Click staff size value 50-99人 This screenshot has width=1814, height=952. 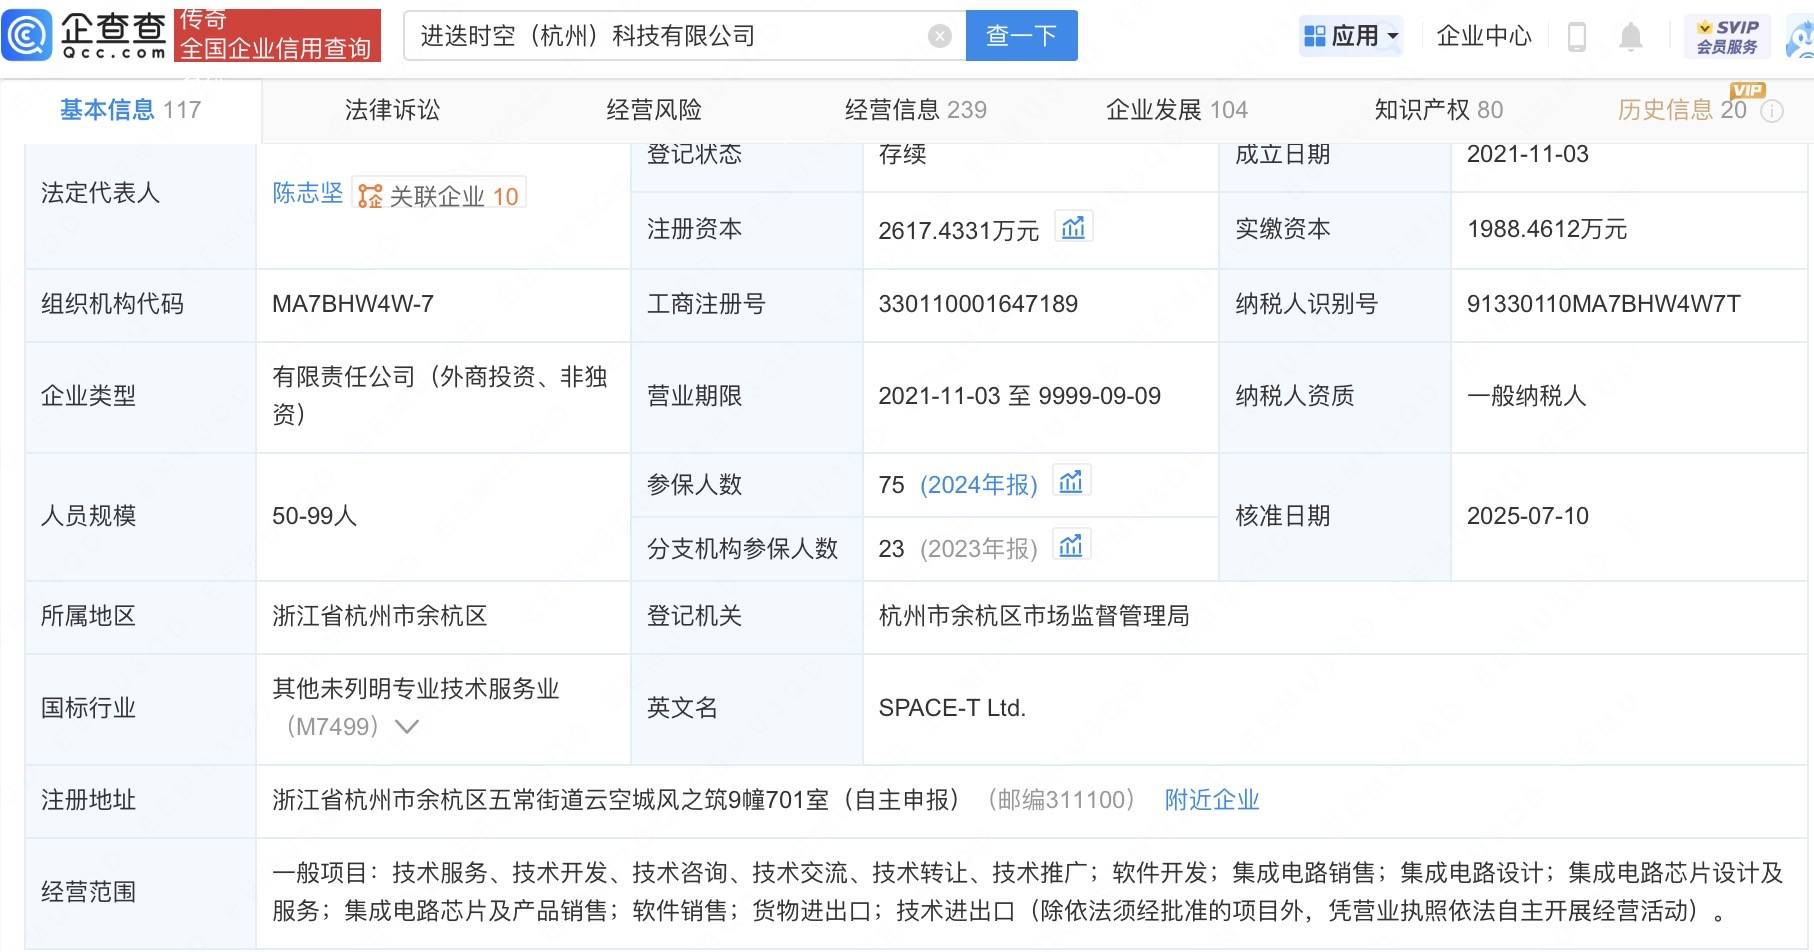pos(314,516)
